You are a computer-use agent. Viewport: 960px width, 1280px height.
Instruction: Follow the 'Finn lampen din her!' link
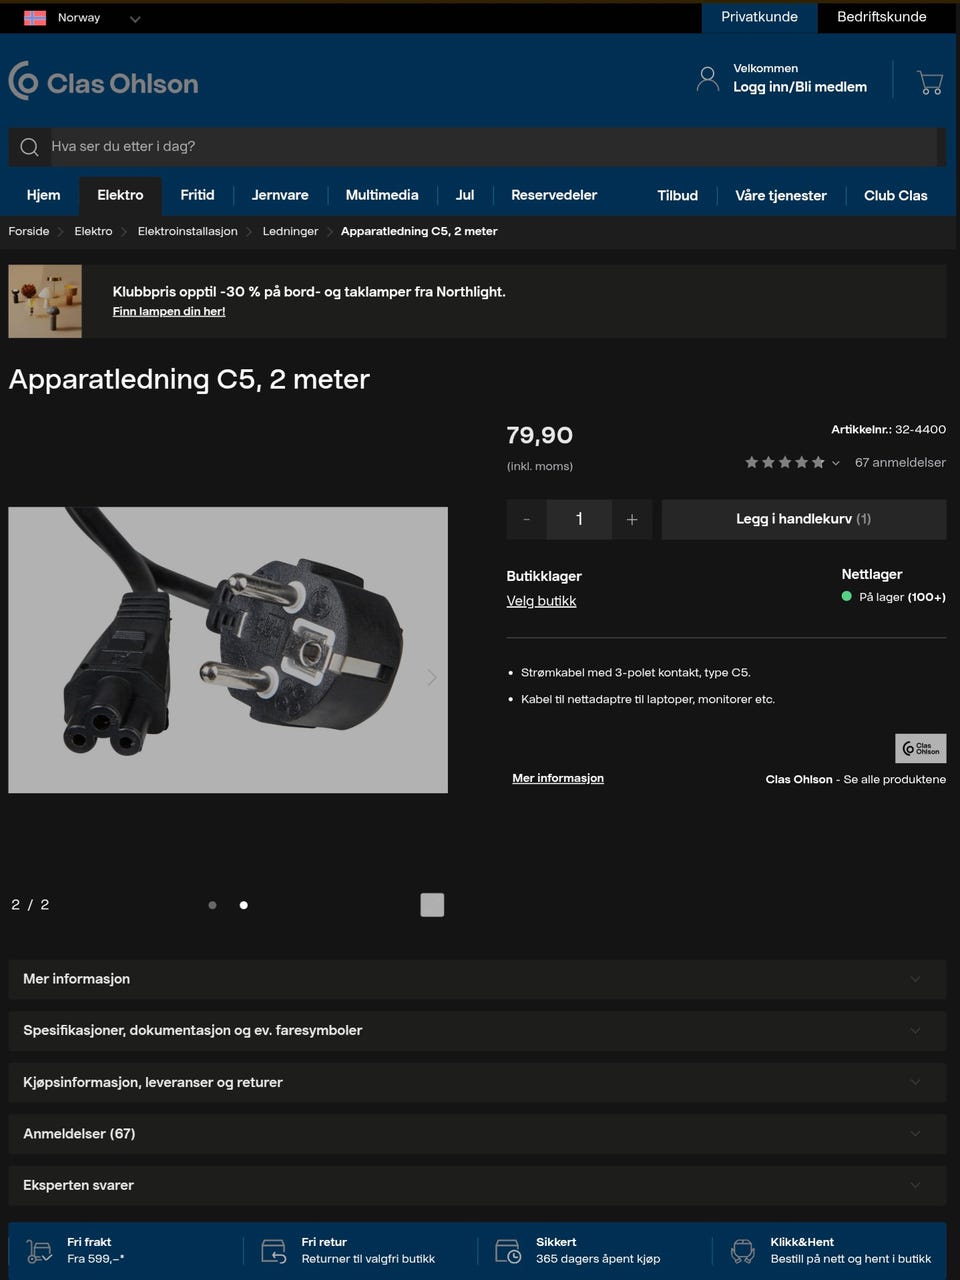pos(169,312)
